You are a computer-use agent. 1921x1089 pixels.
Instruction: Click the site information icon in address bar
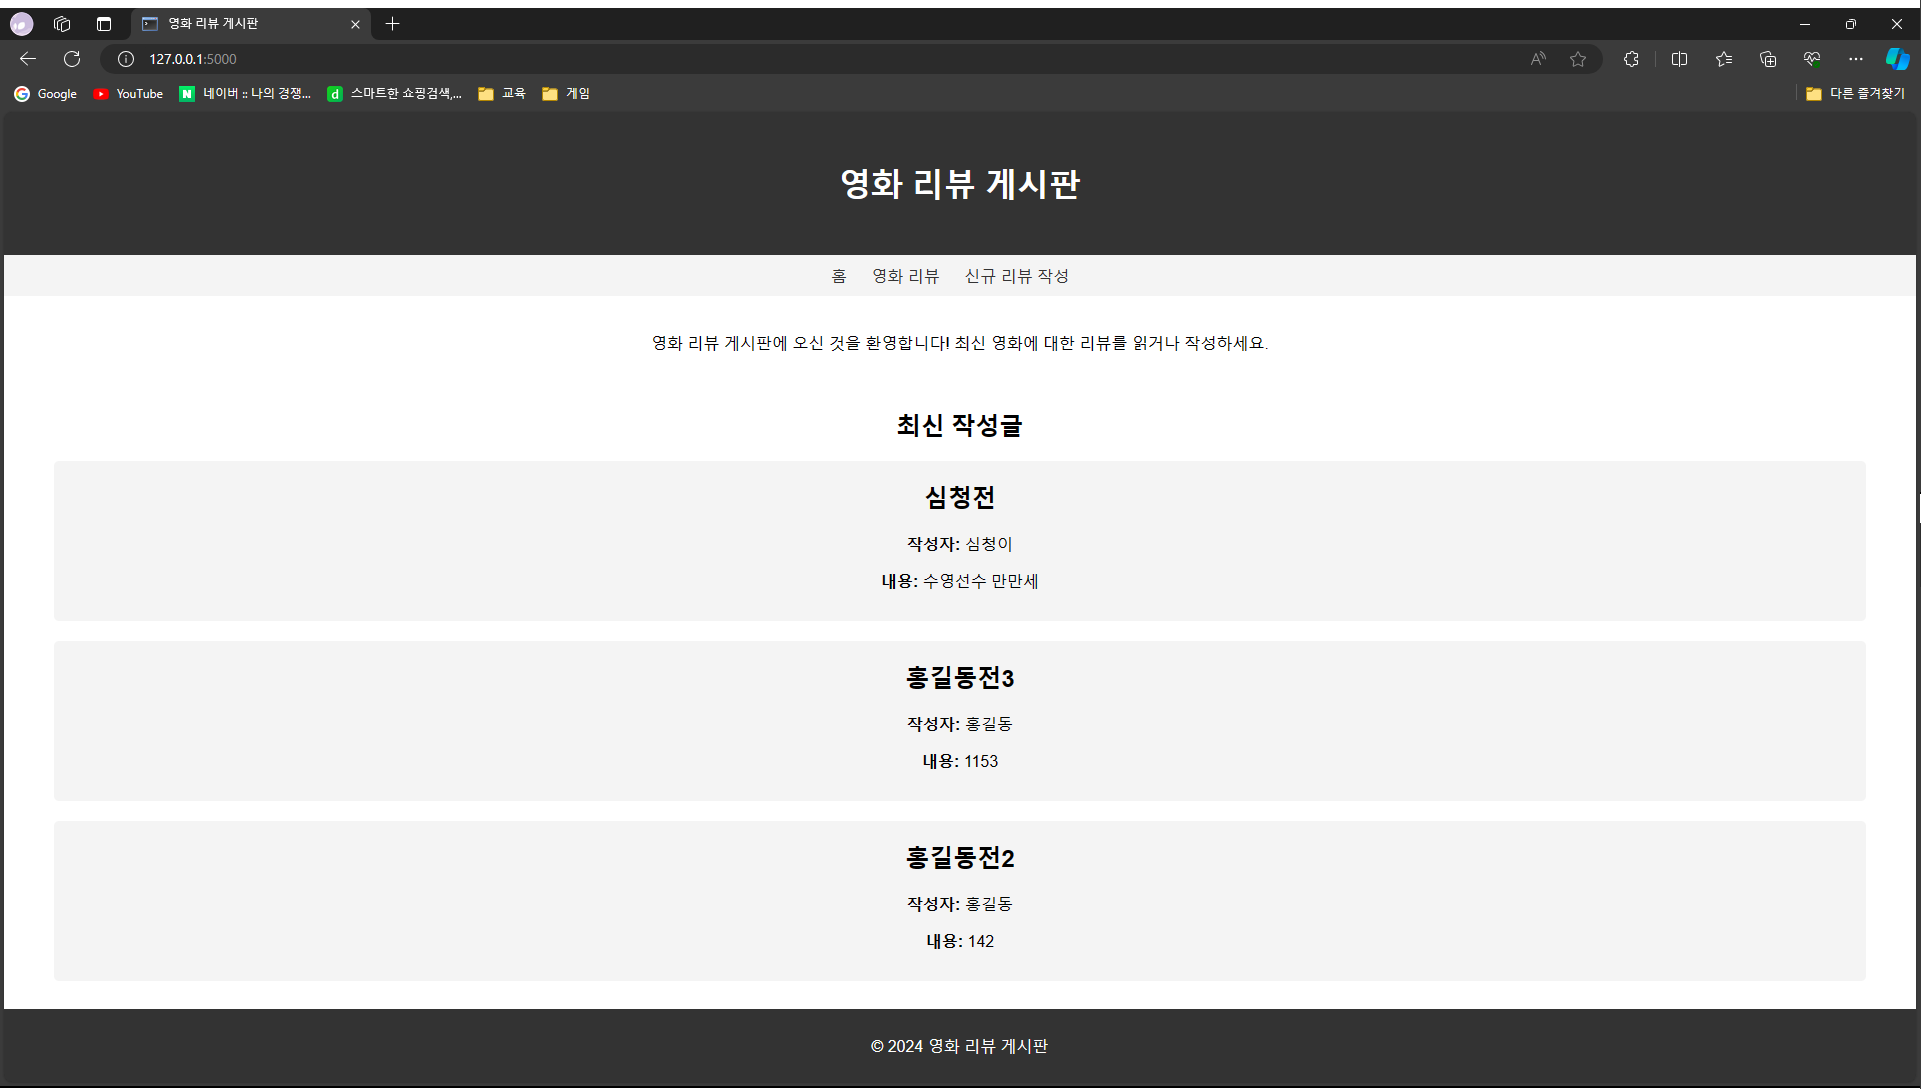(x=126, y=59)
